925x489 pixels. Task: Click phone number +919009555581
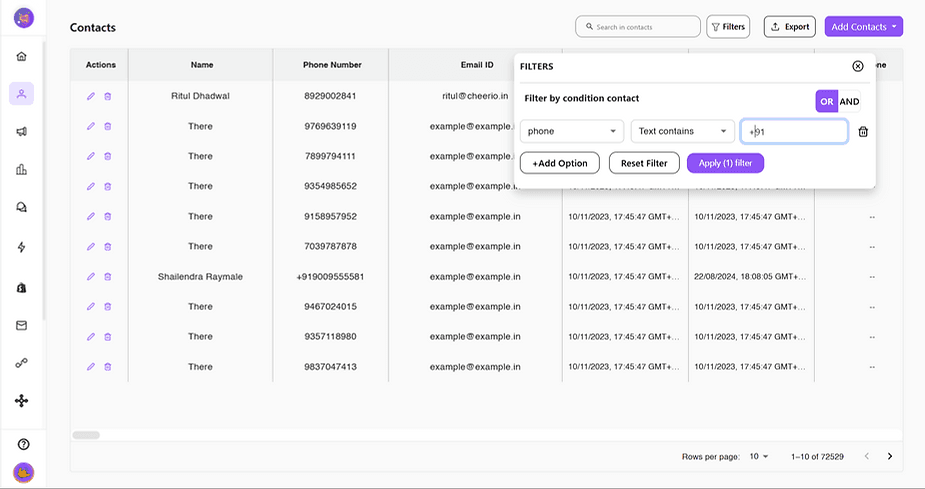[330, 277]
